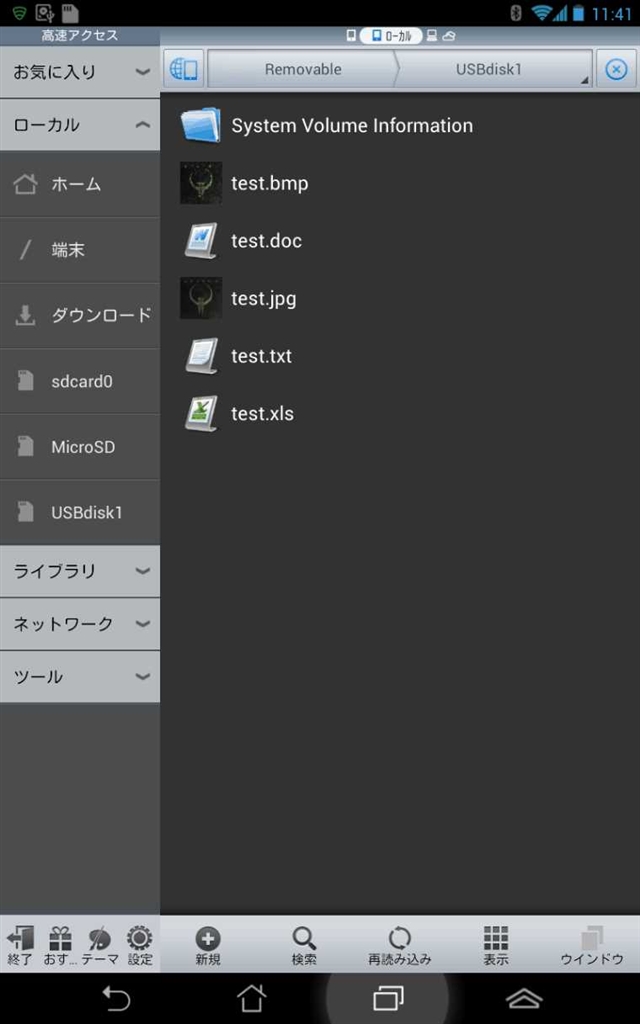Select the Removable path segment
Screen dimensions: 640x1024
(x=303, y=70)
